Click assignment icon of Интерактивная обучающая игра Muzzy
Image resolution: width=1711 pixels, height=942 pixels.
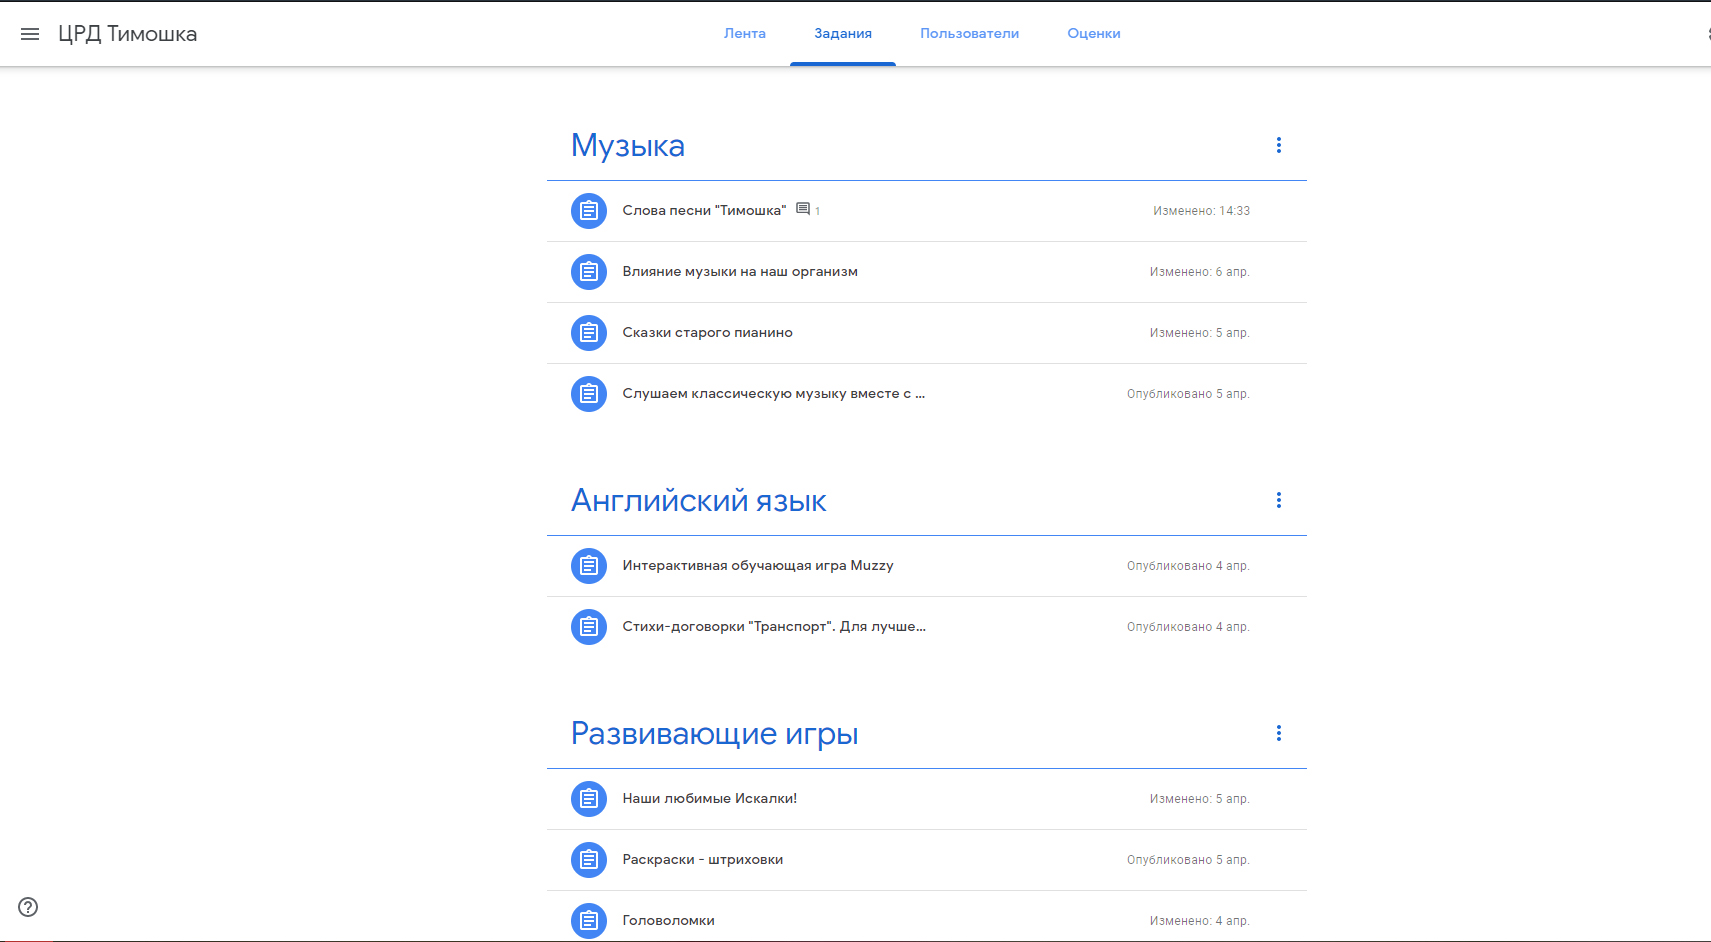tap(589, 566)
